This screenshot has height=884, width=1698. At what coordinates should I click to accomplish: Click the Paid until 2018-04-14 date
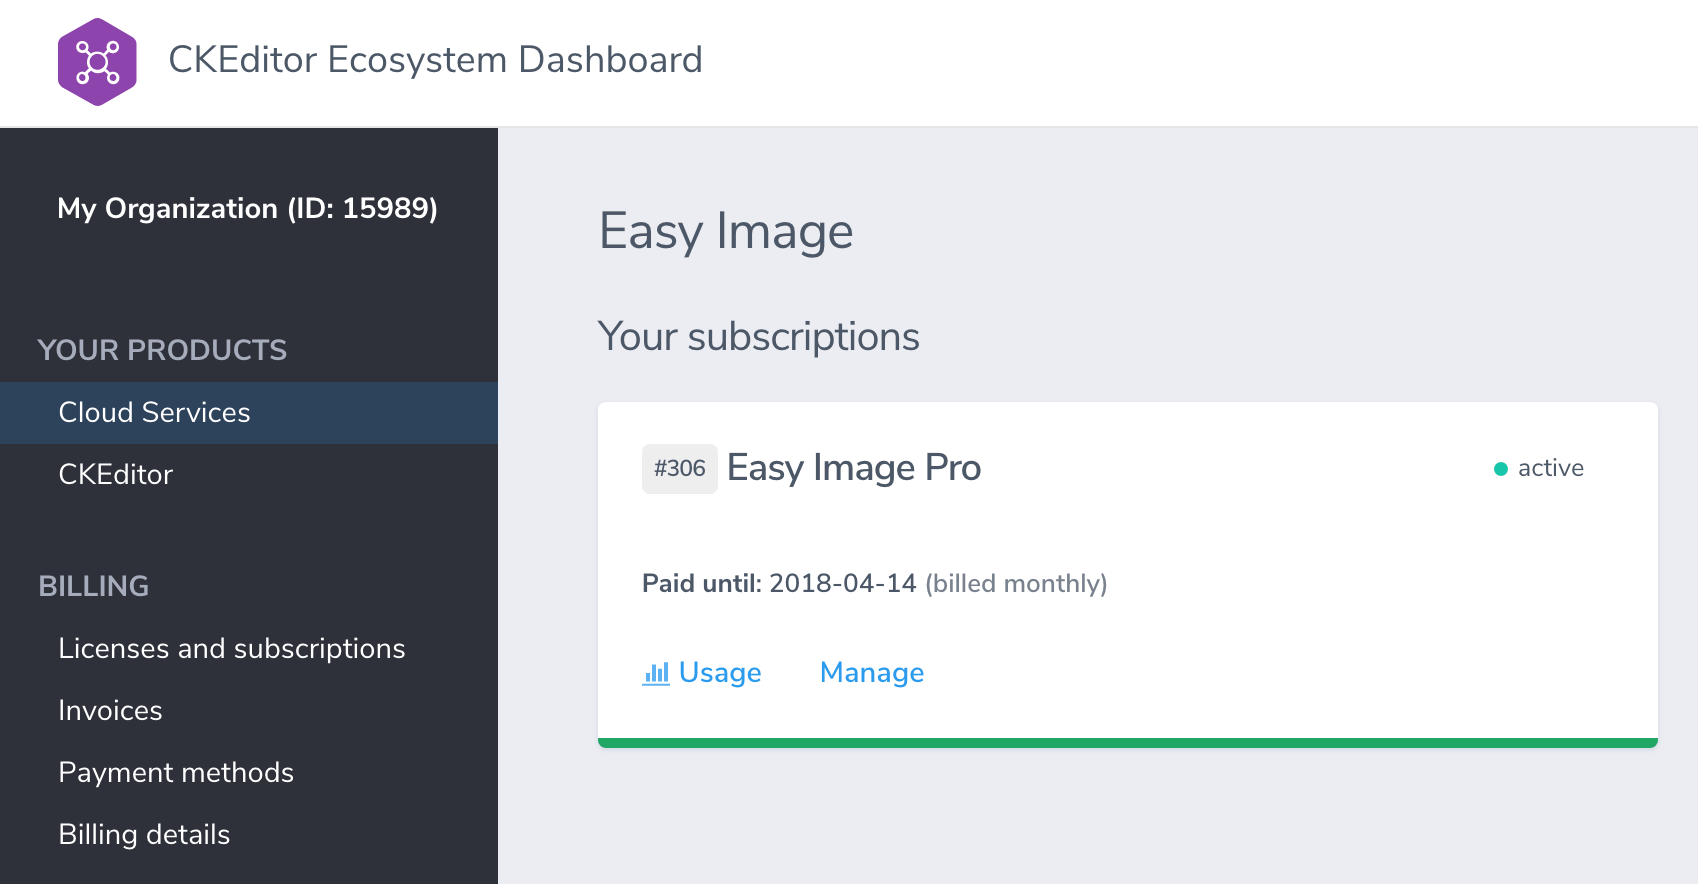[x=843, y=583]
